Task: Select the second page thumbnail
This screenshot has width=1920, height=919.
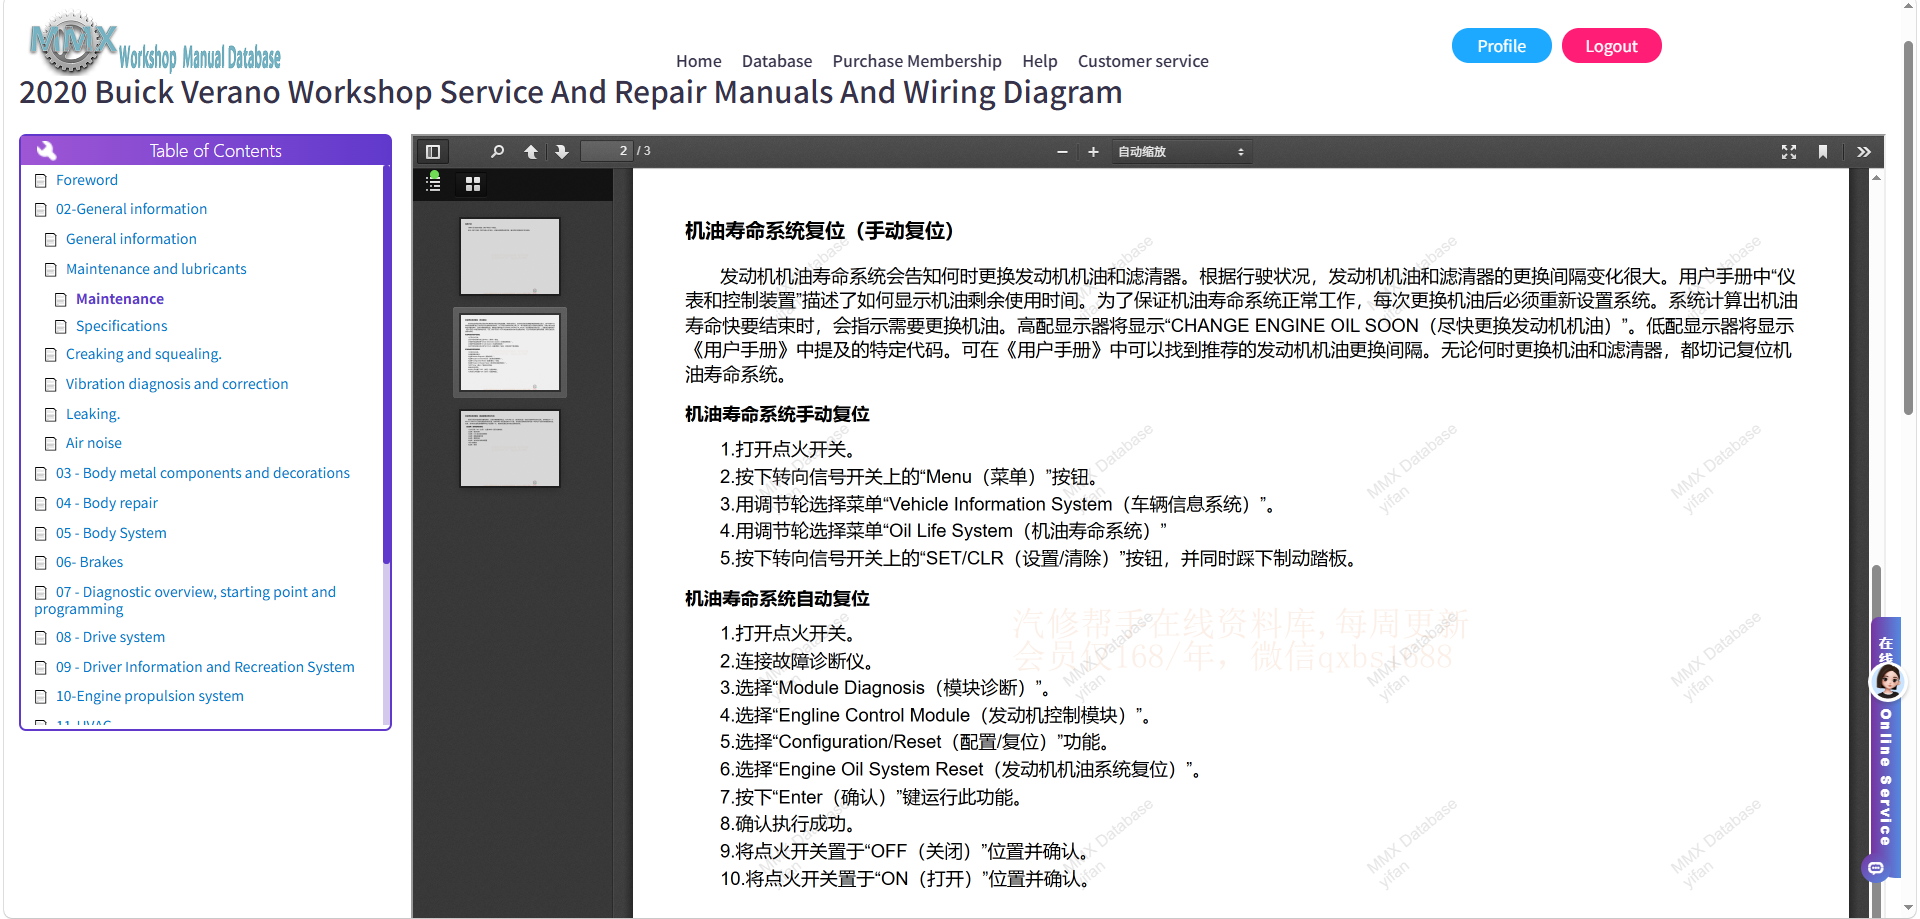Action: (x=510, y=352)
